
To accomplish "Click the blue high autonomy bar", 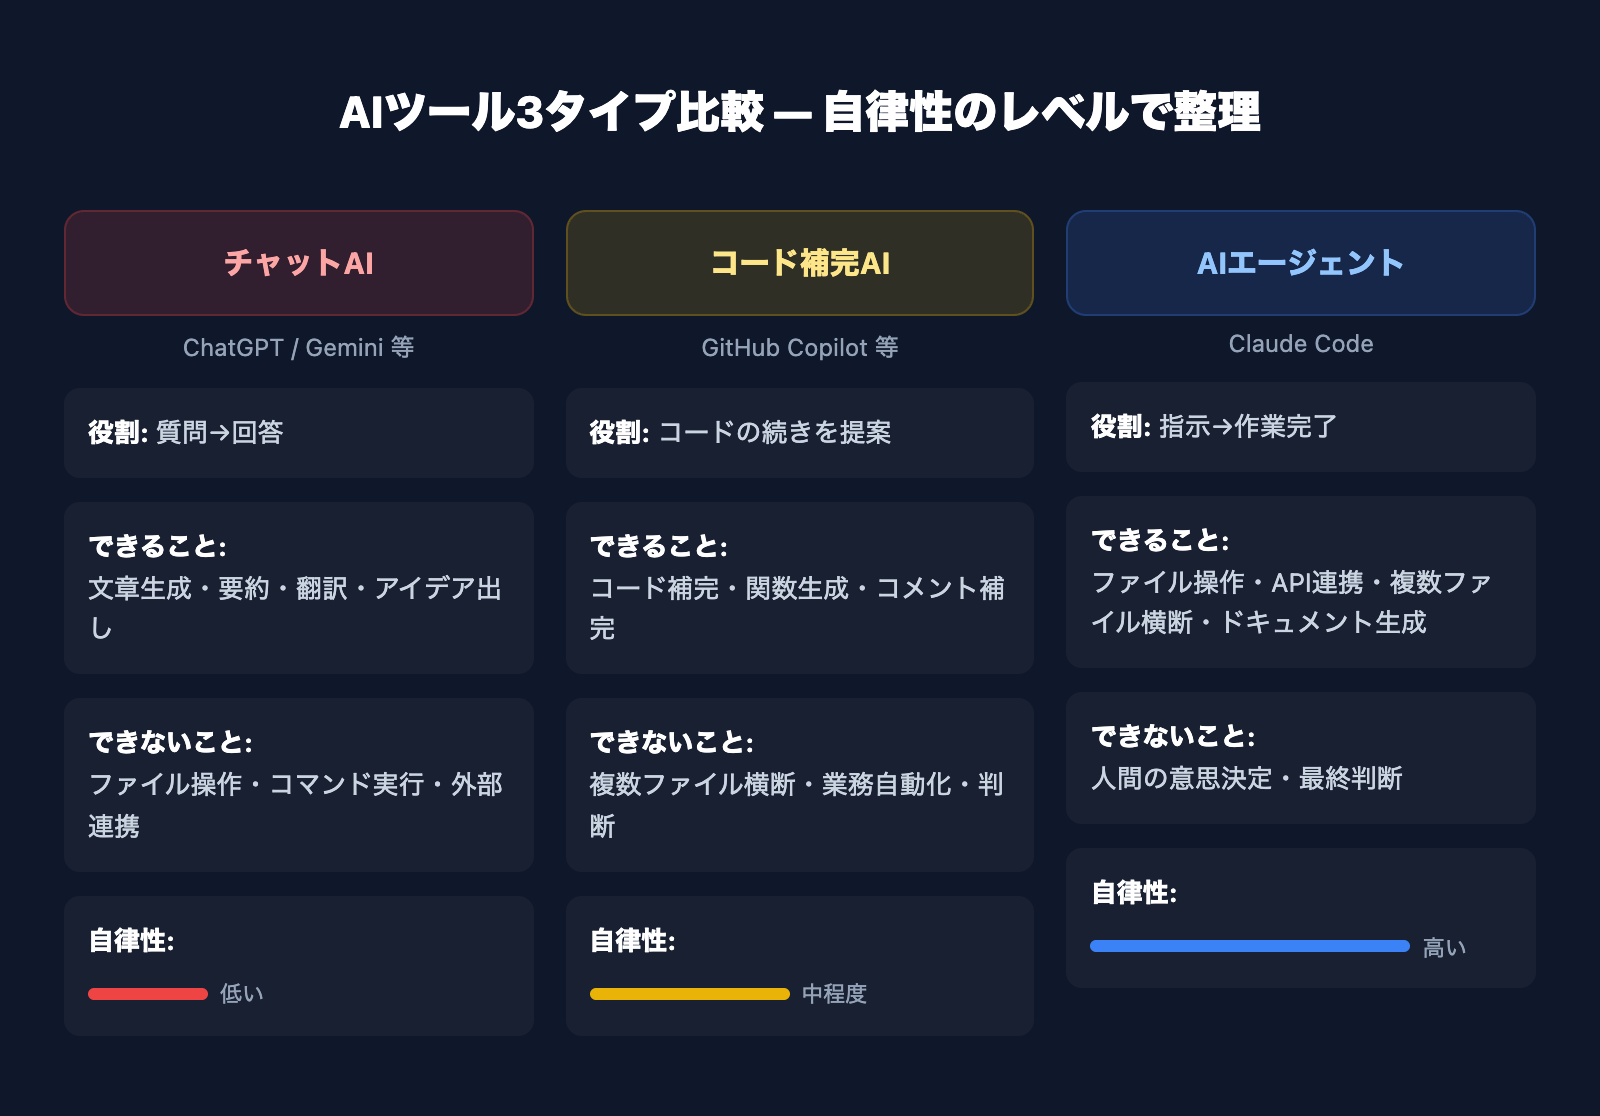I will click(1249, 946).
